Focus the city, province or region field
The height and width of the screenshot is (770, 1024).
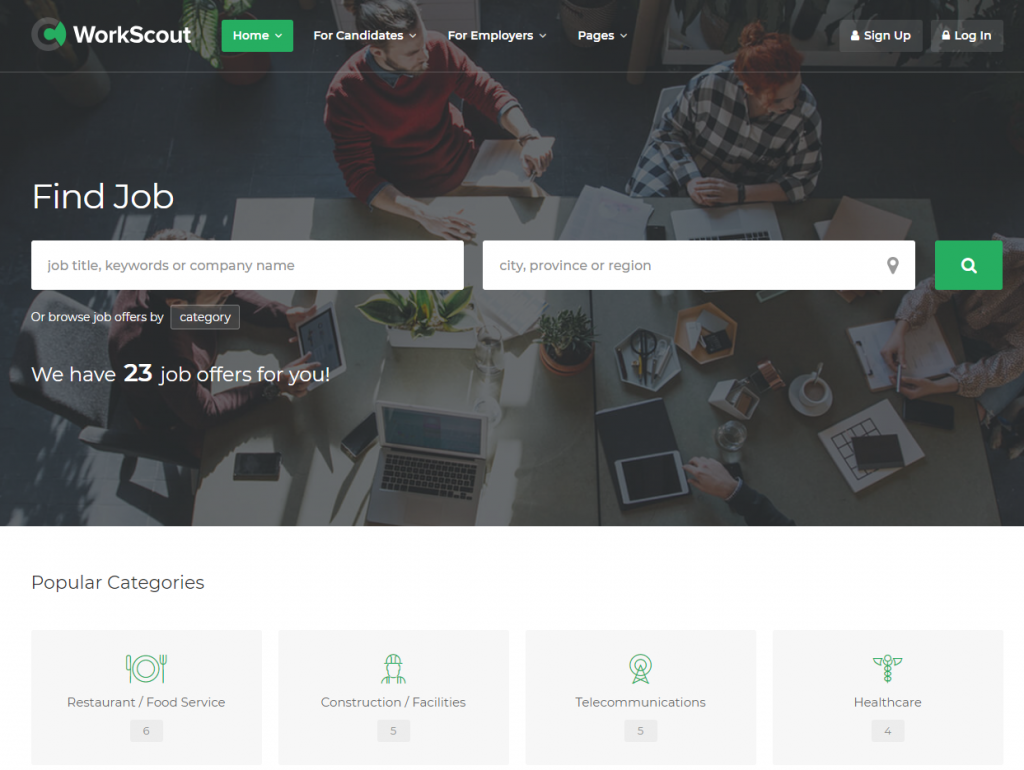(x=699, y=265)
